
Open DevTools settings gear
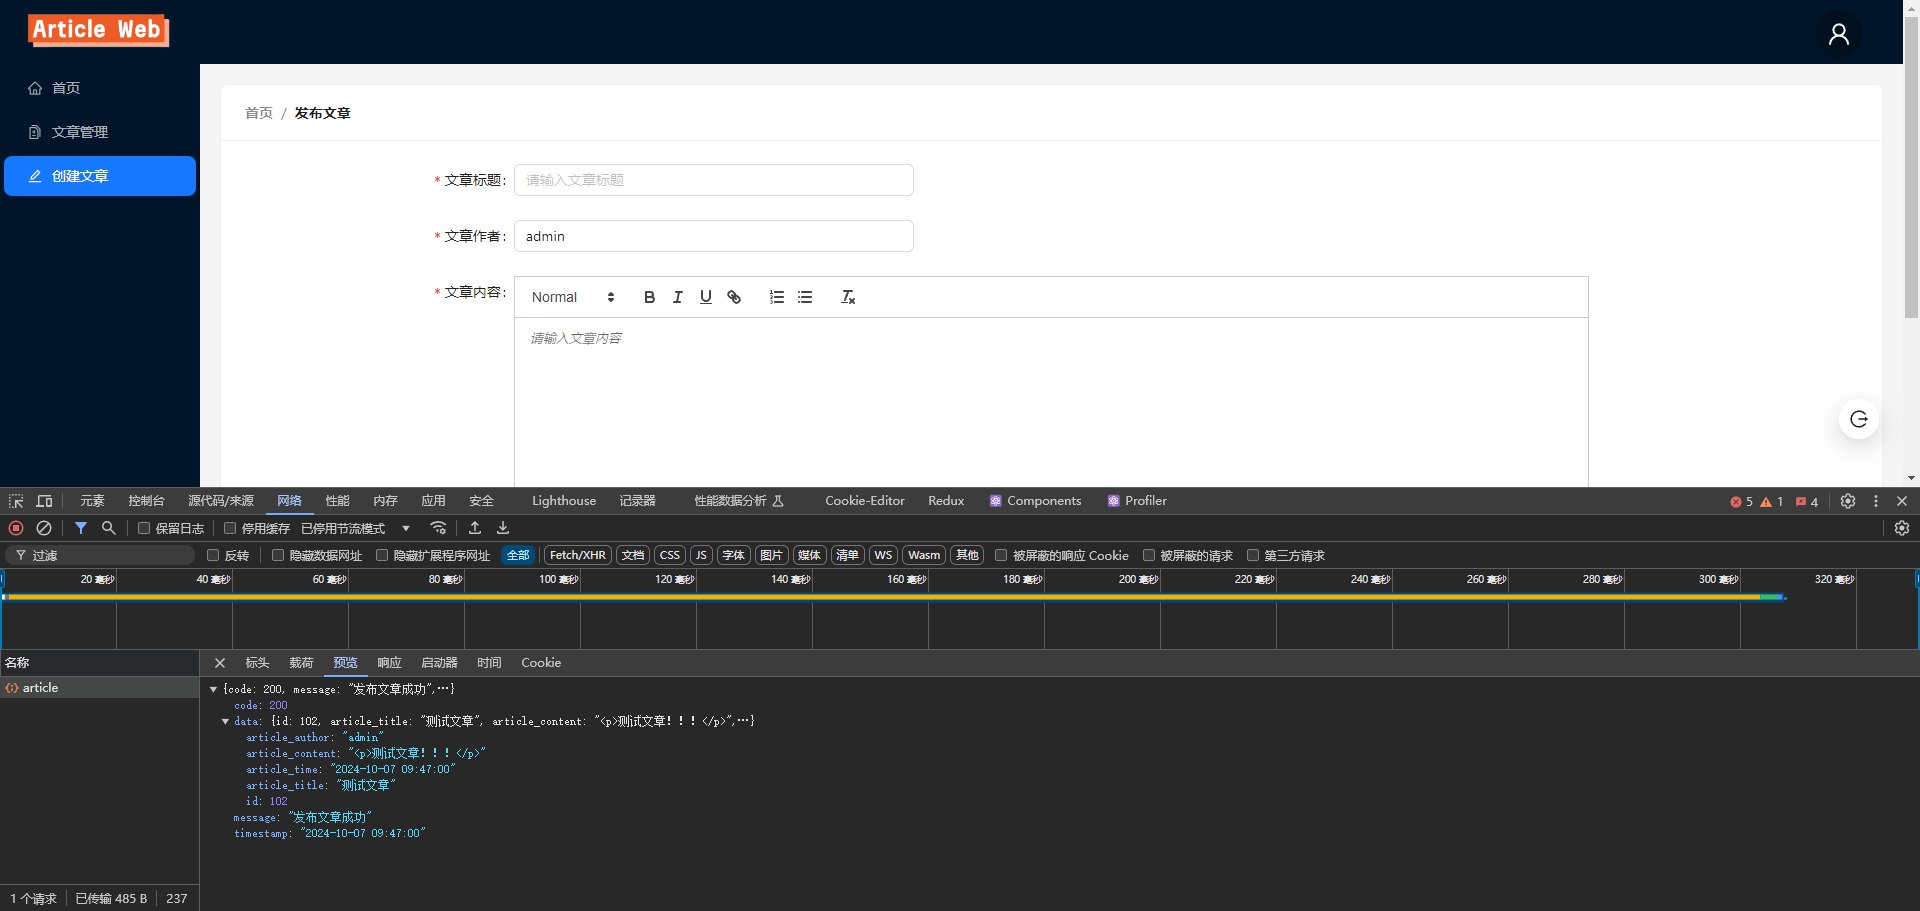[x=1848, y=501]
